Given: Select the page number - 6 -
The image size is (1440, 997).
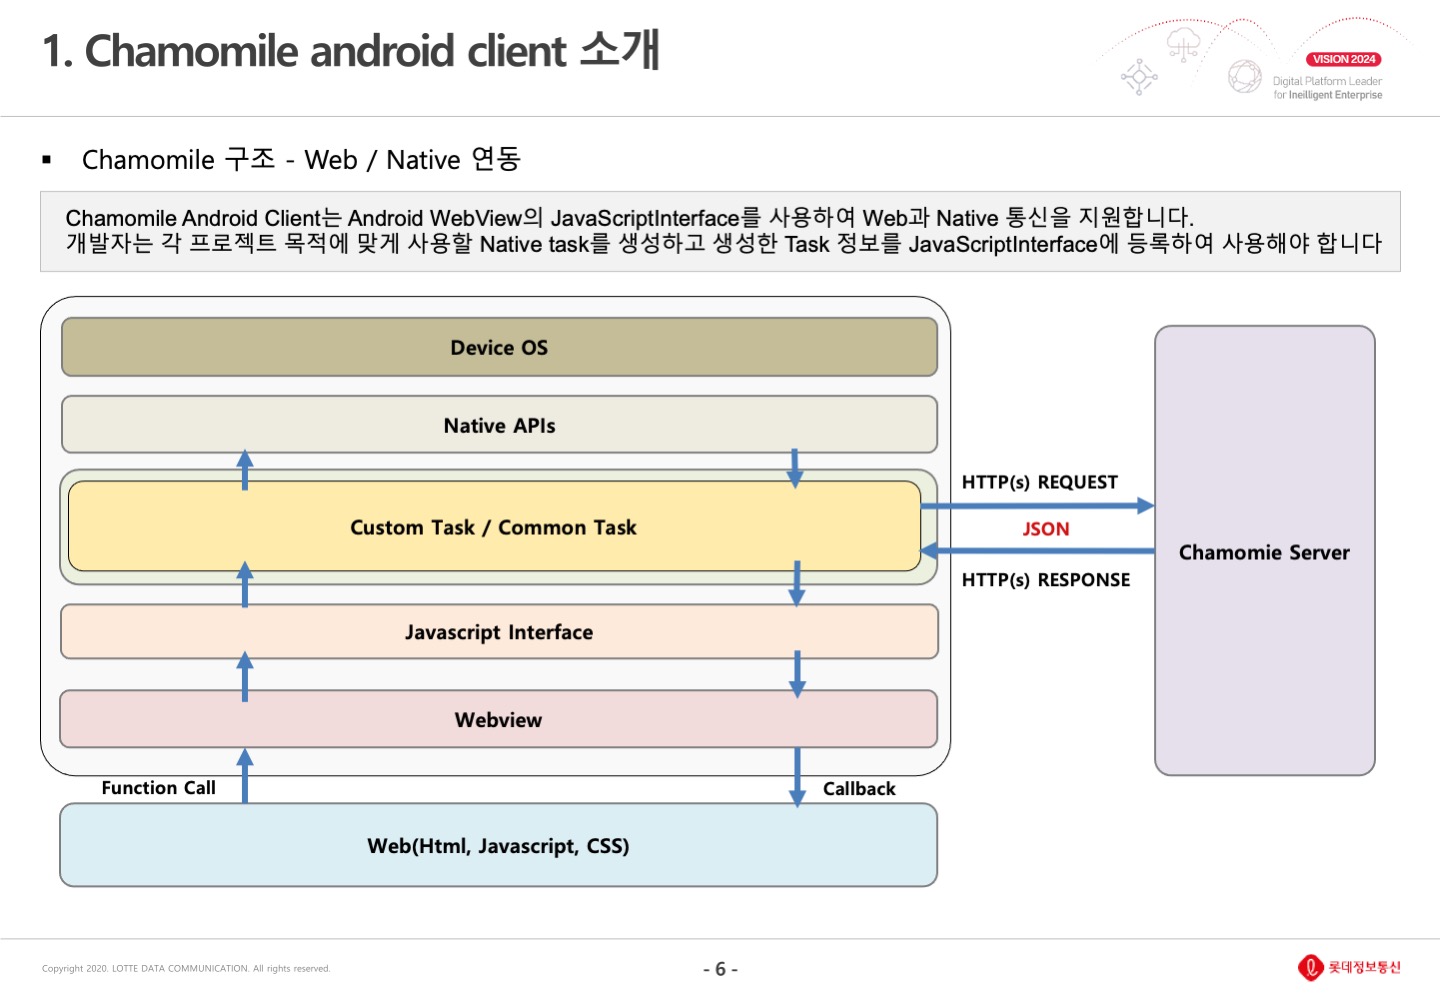Looking at the screenshot, I should click(x=720, y=969).
